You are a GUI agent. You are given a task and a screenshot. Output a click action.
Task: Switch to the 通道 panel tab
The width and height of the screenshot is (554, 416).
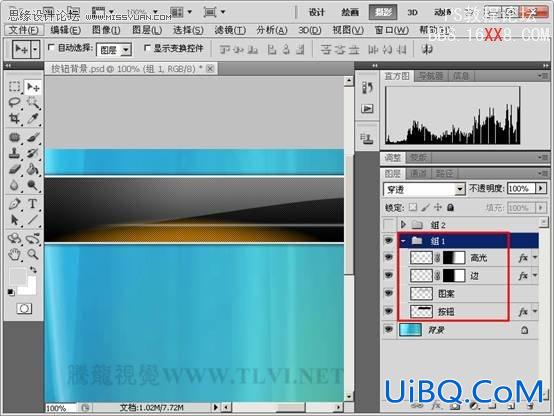point(419,174)
